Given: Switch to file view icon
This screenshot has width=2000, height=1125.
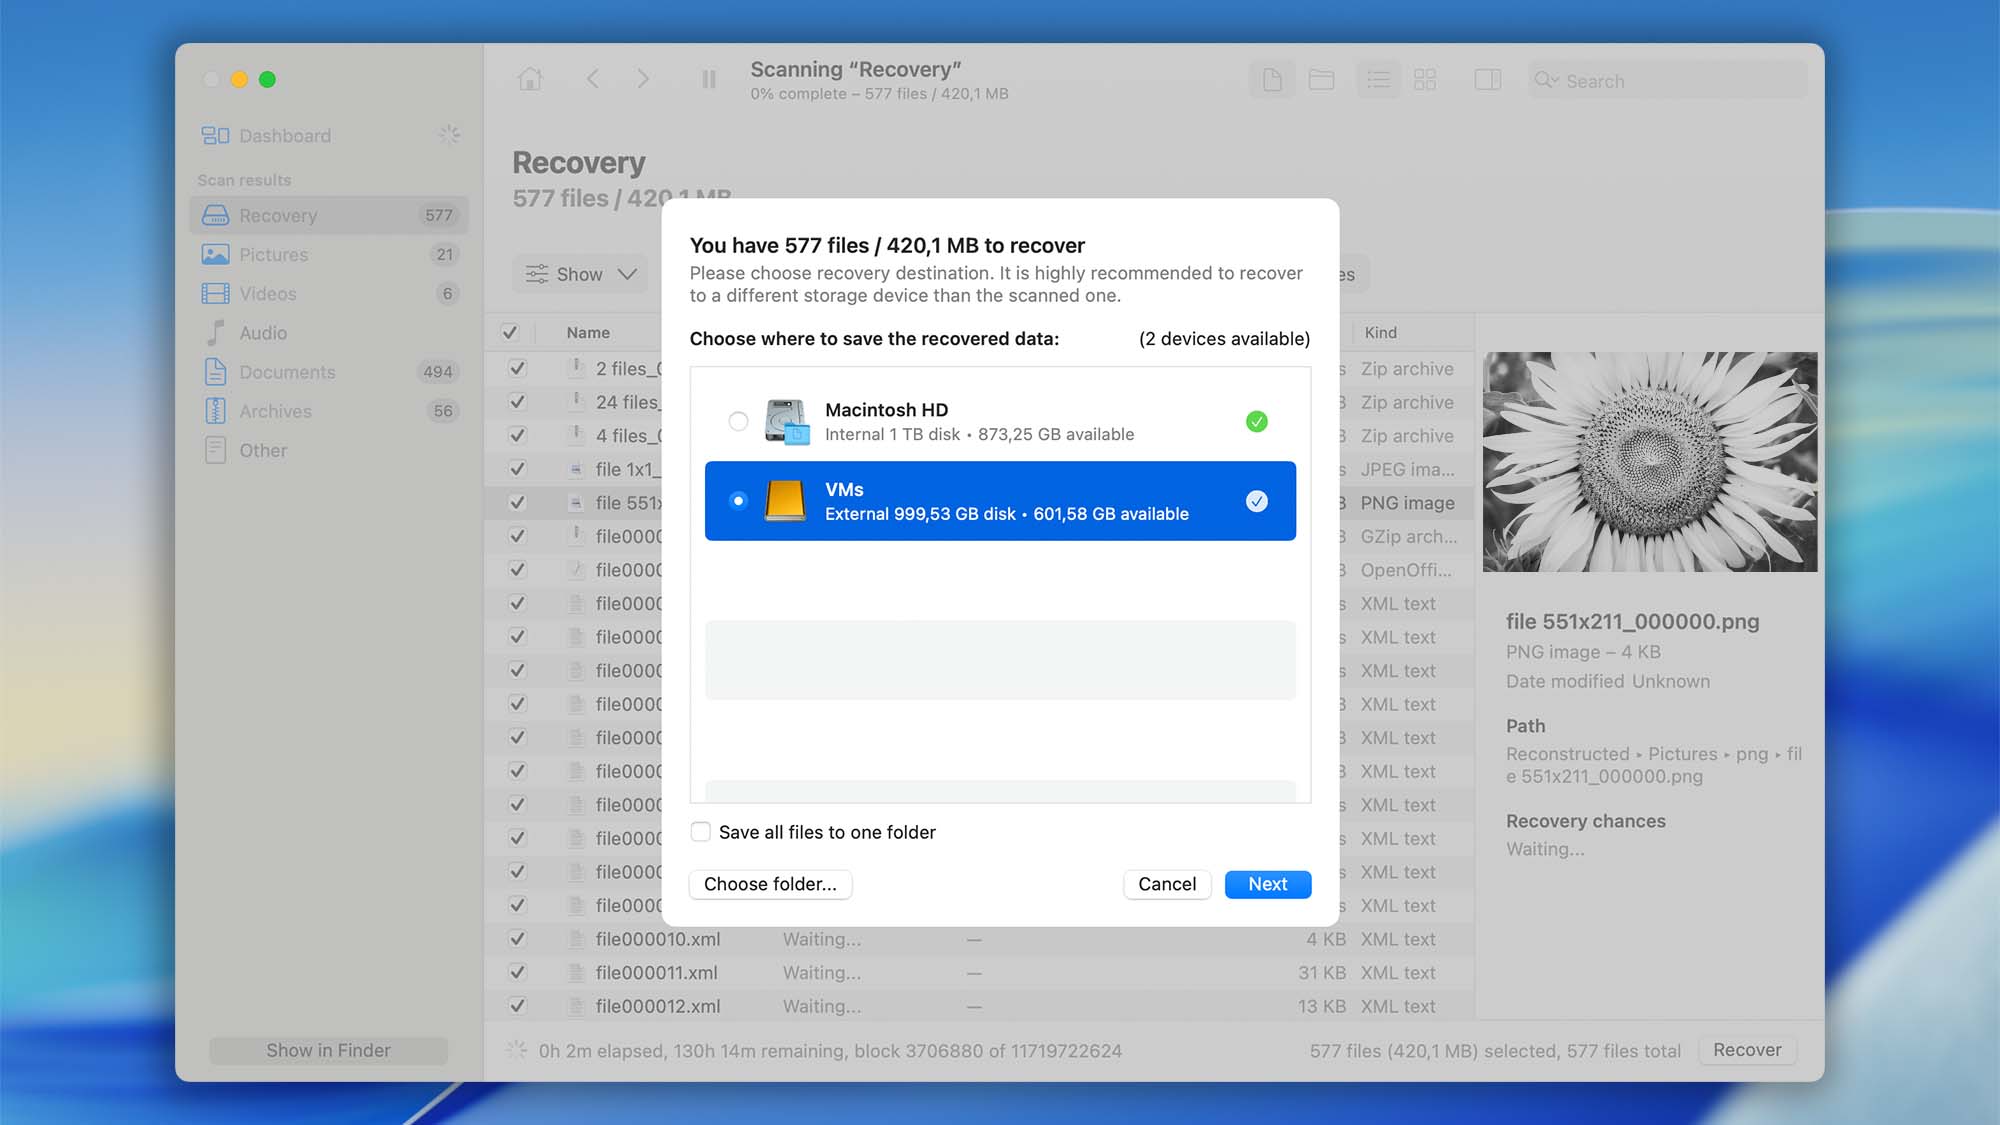Looking at the screenshot, I should (x=1272, y=79).
